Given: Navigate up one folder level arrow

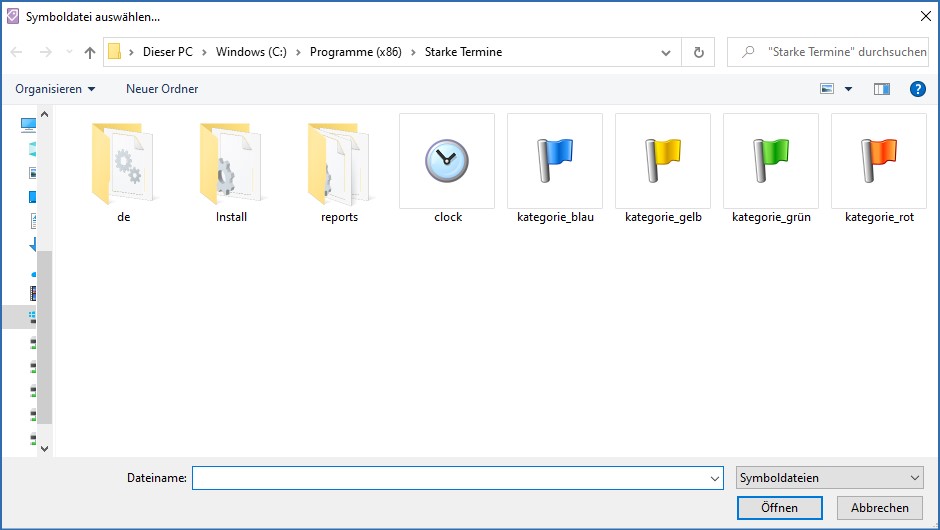Looking at the screenshot, I should click(90, 52).
